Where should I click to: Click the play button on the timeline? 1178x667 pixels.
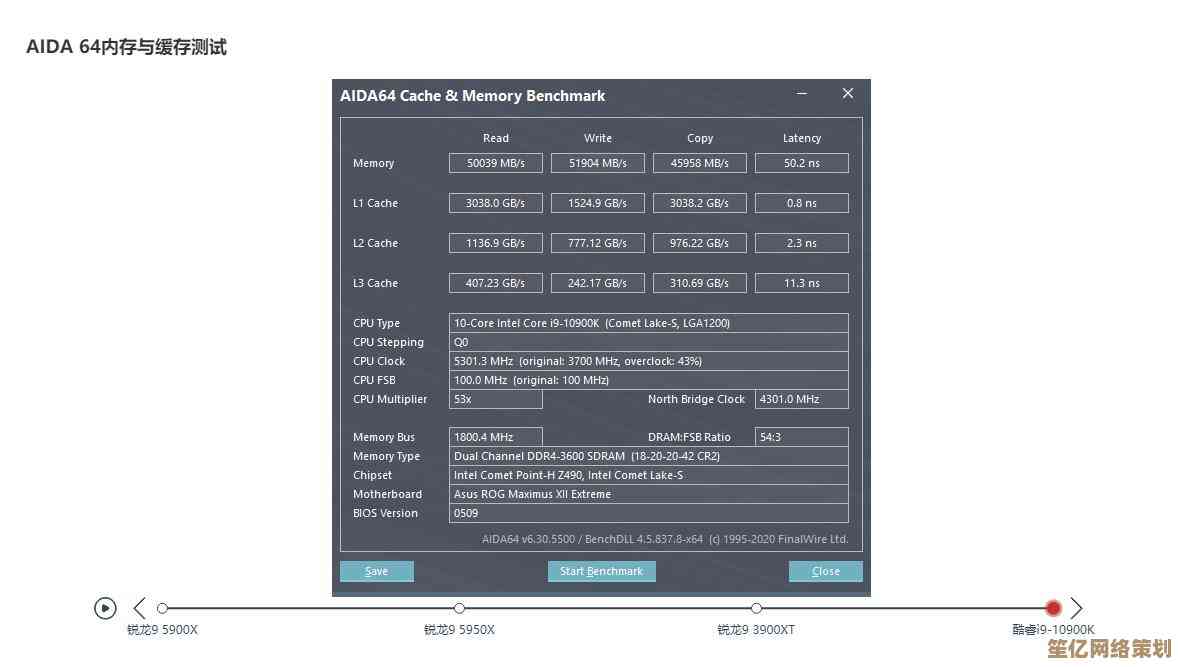(x=105, y=608)
